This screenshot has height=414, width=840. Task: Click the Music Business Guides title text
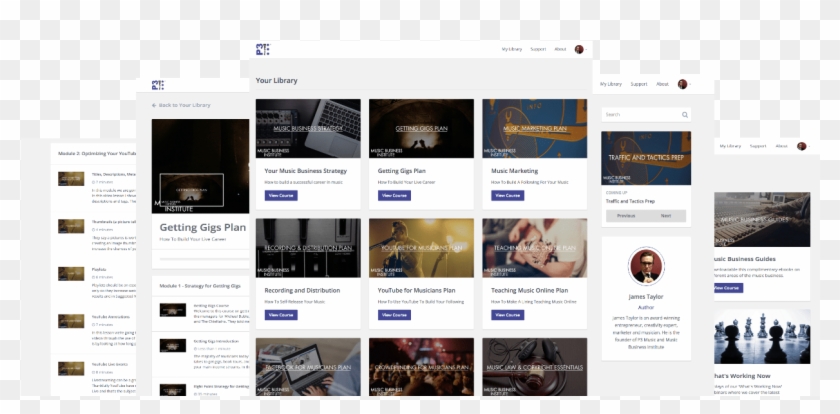pos(745,259)
